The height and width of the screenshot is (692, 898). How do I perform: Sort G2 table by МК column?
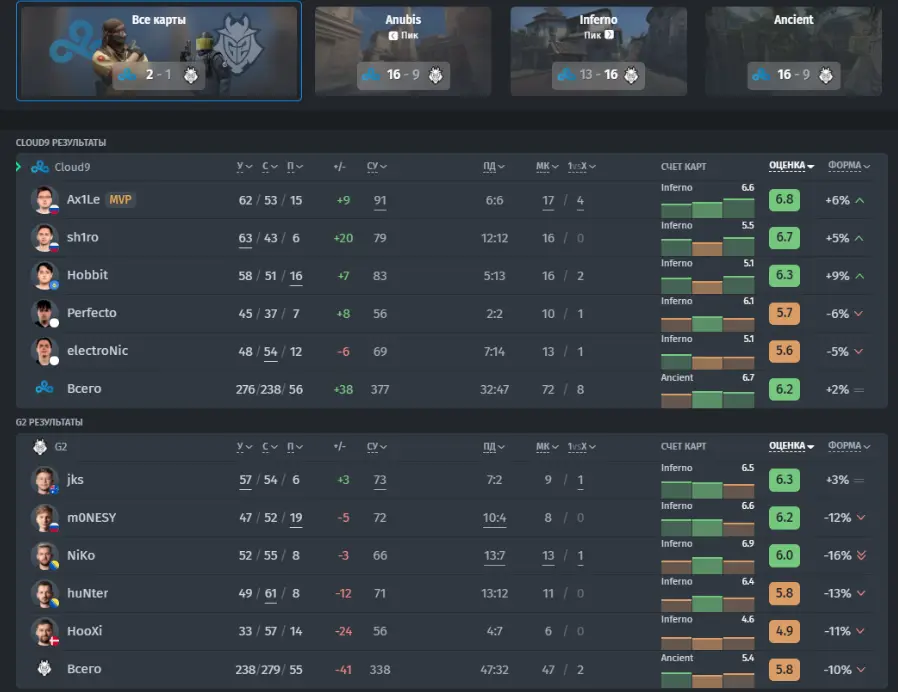(x=547, y=447)
